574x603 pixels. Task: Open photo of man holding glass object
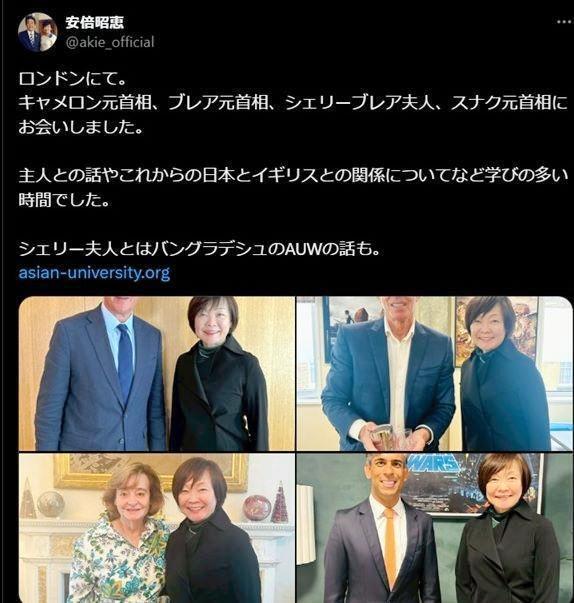click(434, 373)
